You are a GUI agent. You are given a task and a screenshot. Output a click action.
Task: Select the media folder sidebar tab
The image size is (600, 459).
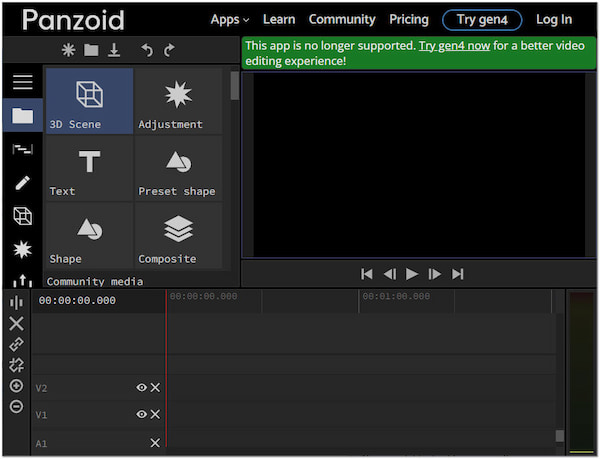tap(23, 115)
